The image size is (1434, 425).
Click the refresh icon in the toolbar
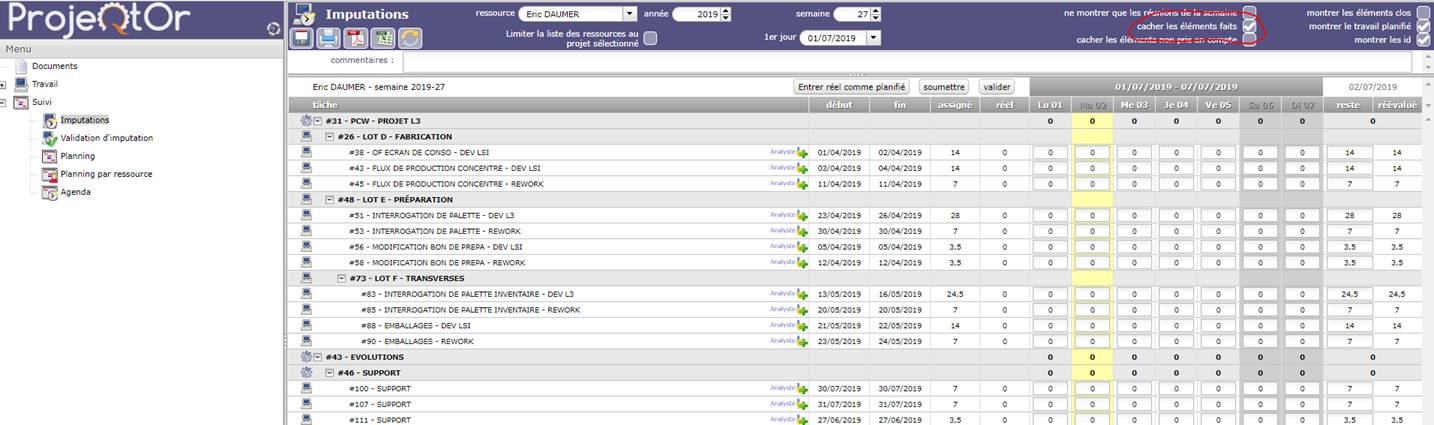pos(409,39)
